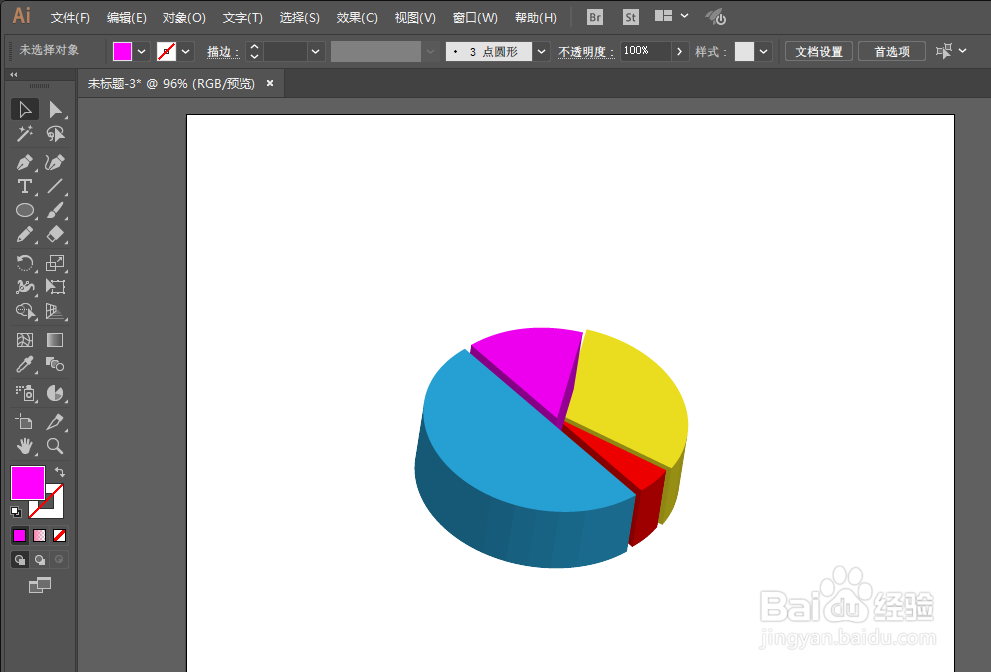Activate the Magic Wand tool
The image size is (991, 672).
[25, 133]
